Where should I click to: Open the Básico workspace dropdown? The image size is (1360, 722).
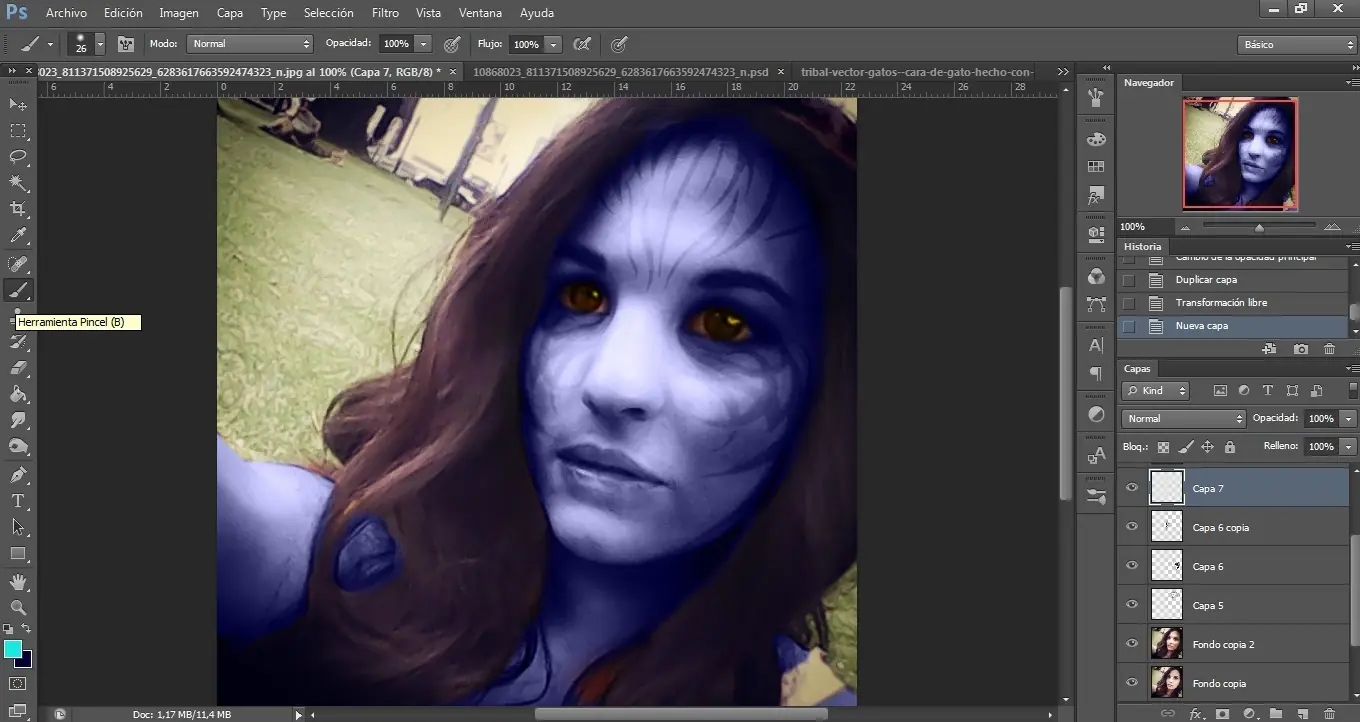coord(1296,45)
